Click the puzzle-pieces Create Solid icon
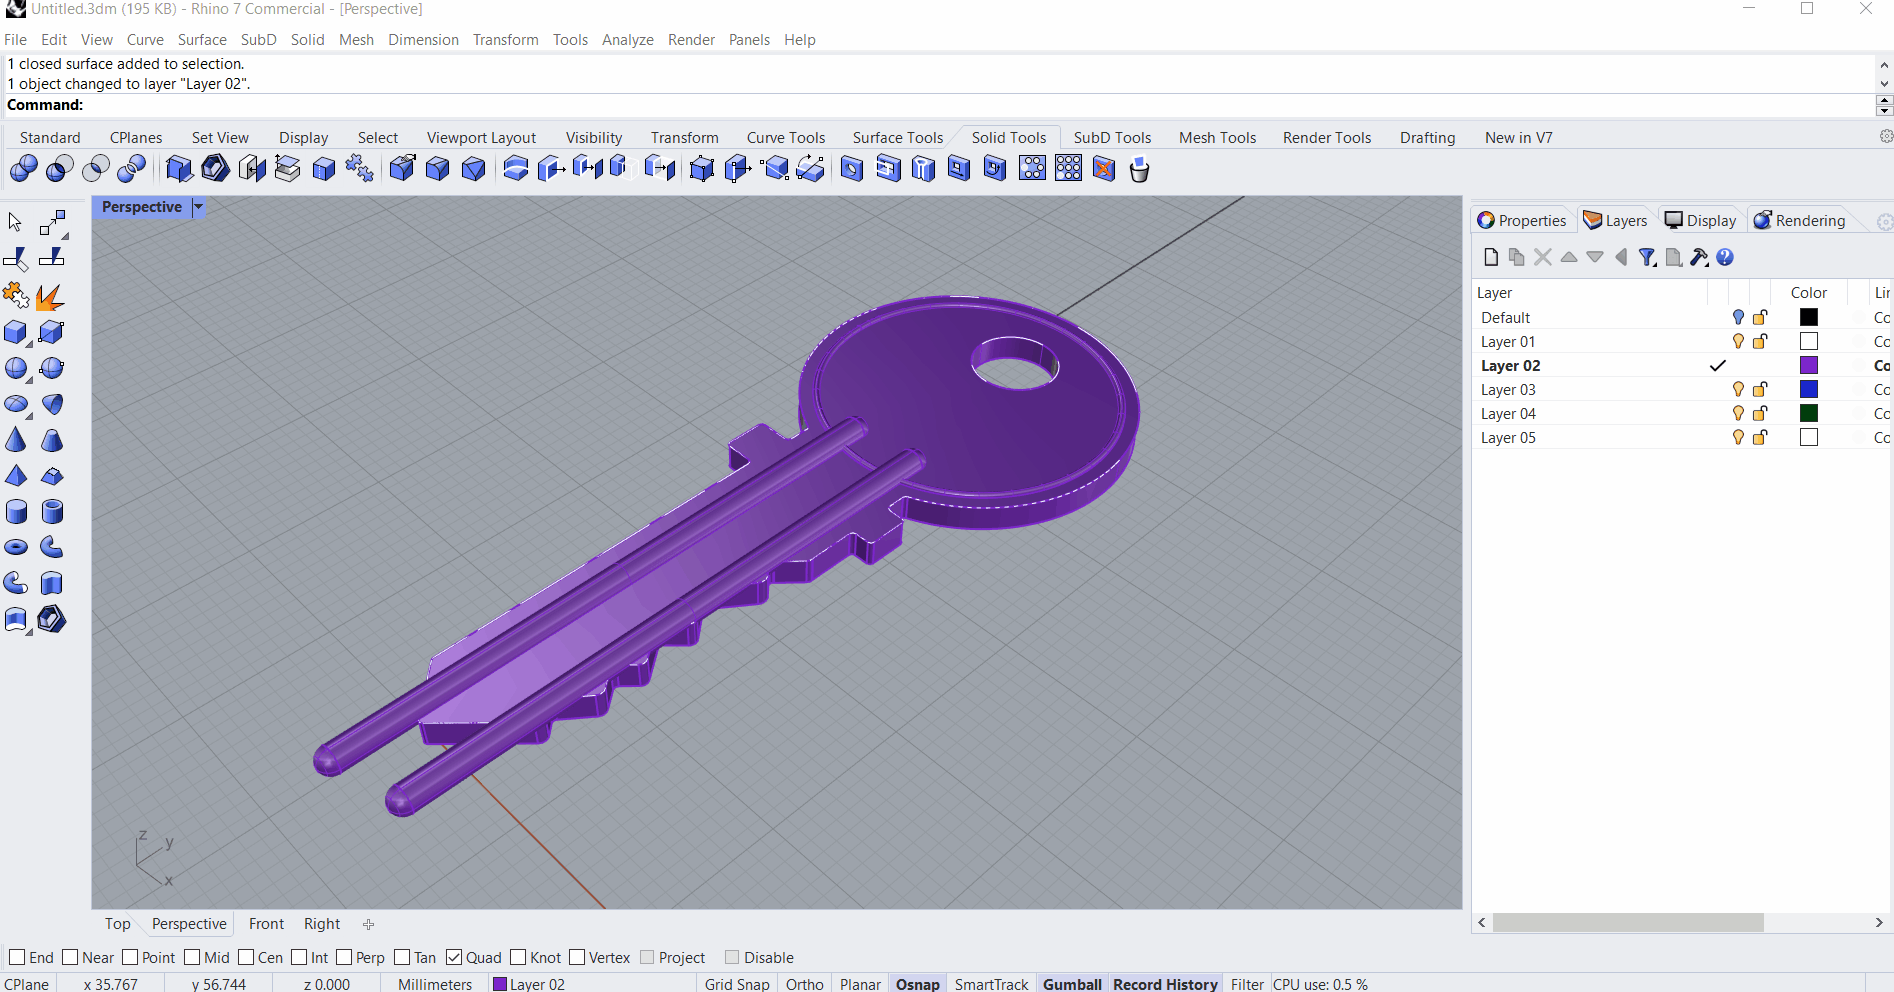Image resolution: width=1894 pixels, height=992 pixels. (359, 169)
